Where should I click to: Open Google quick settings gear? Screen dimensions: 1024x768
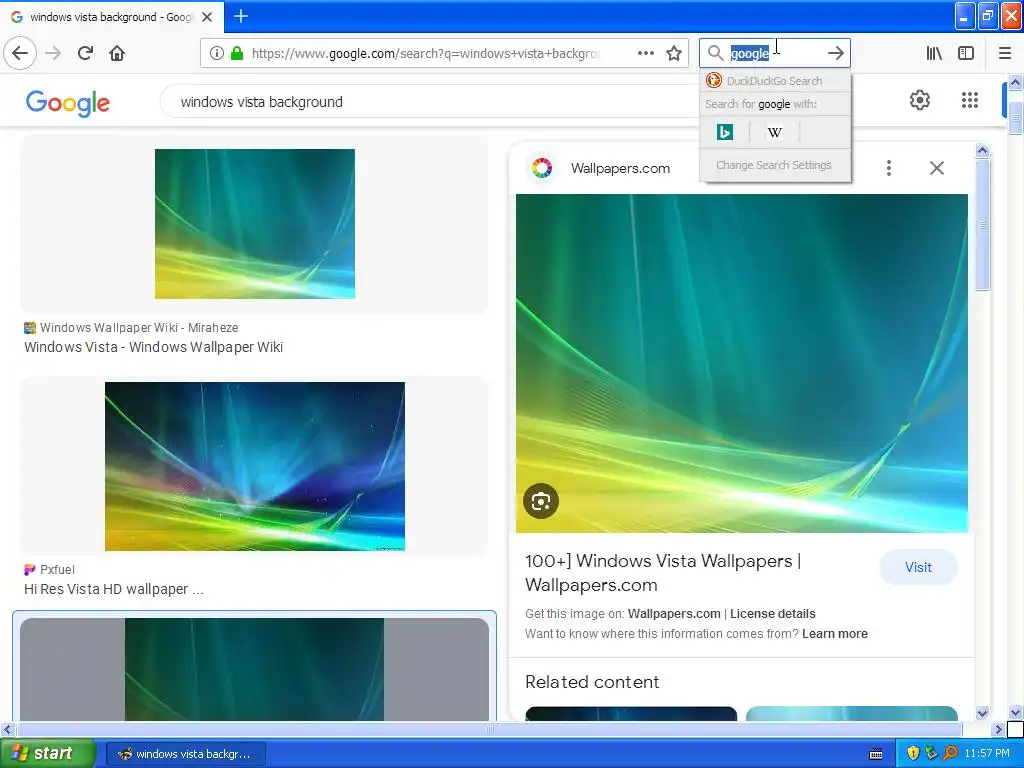click(920, 100)
